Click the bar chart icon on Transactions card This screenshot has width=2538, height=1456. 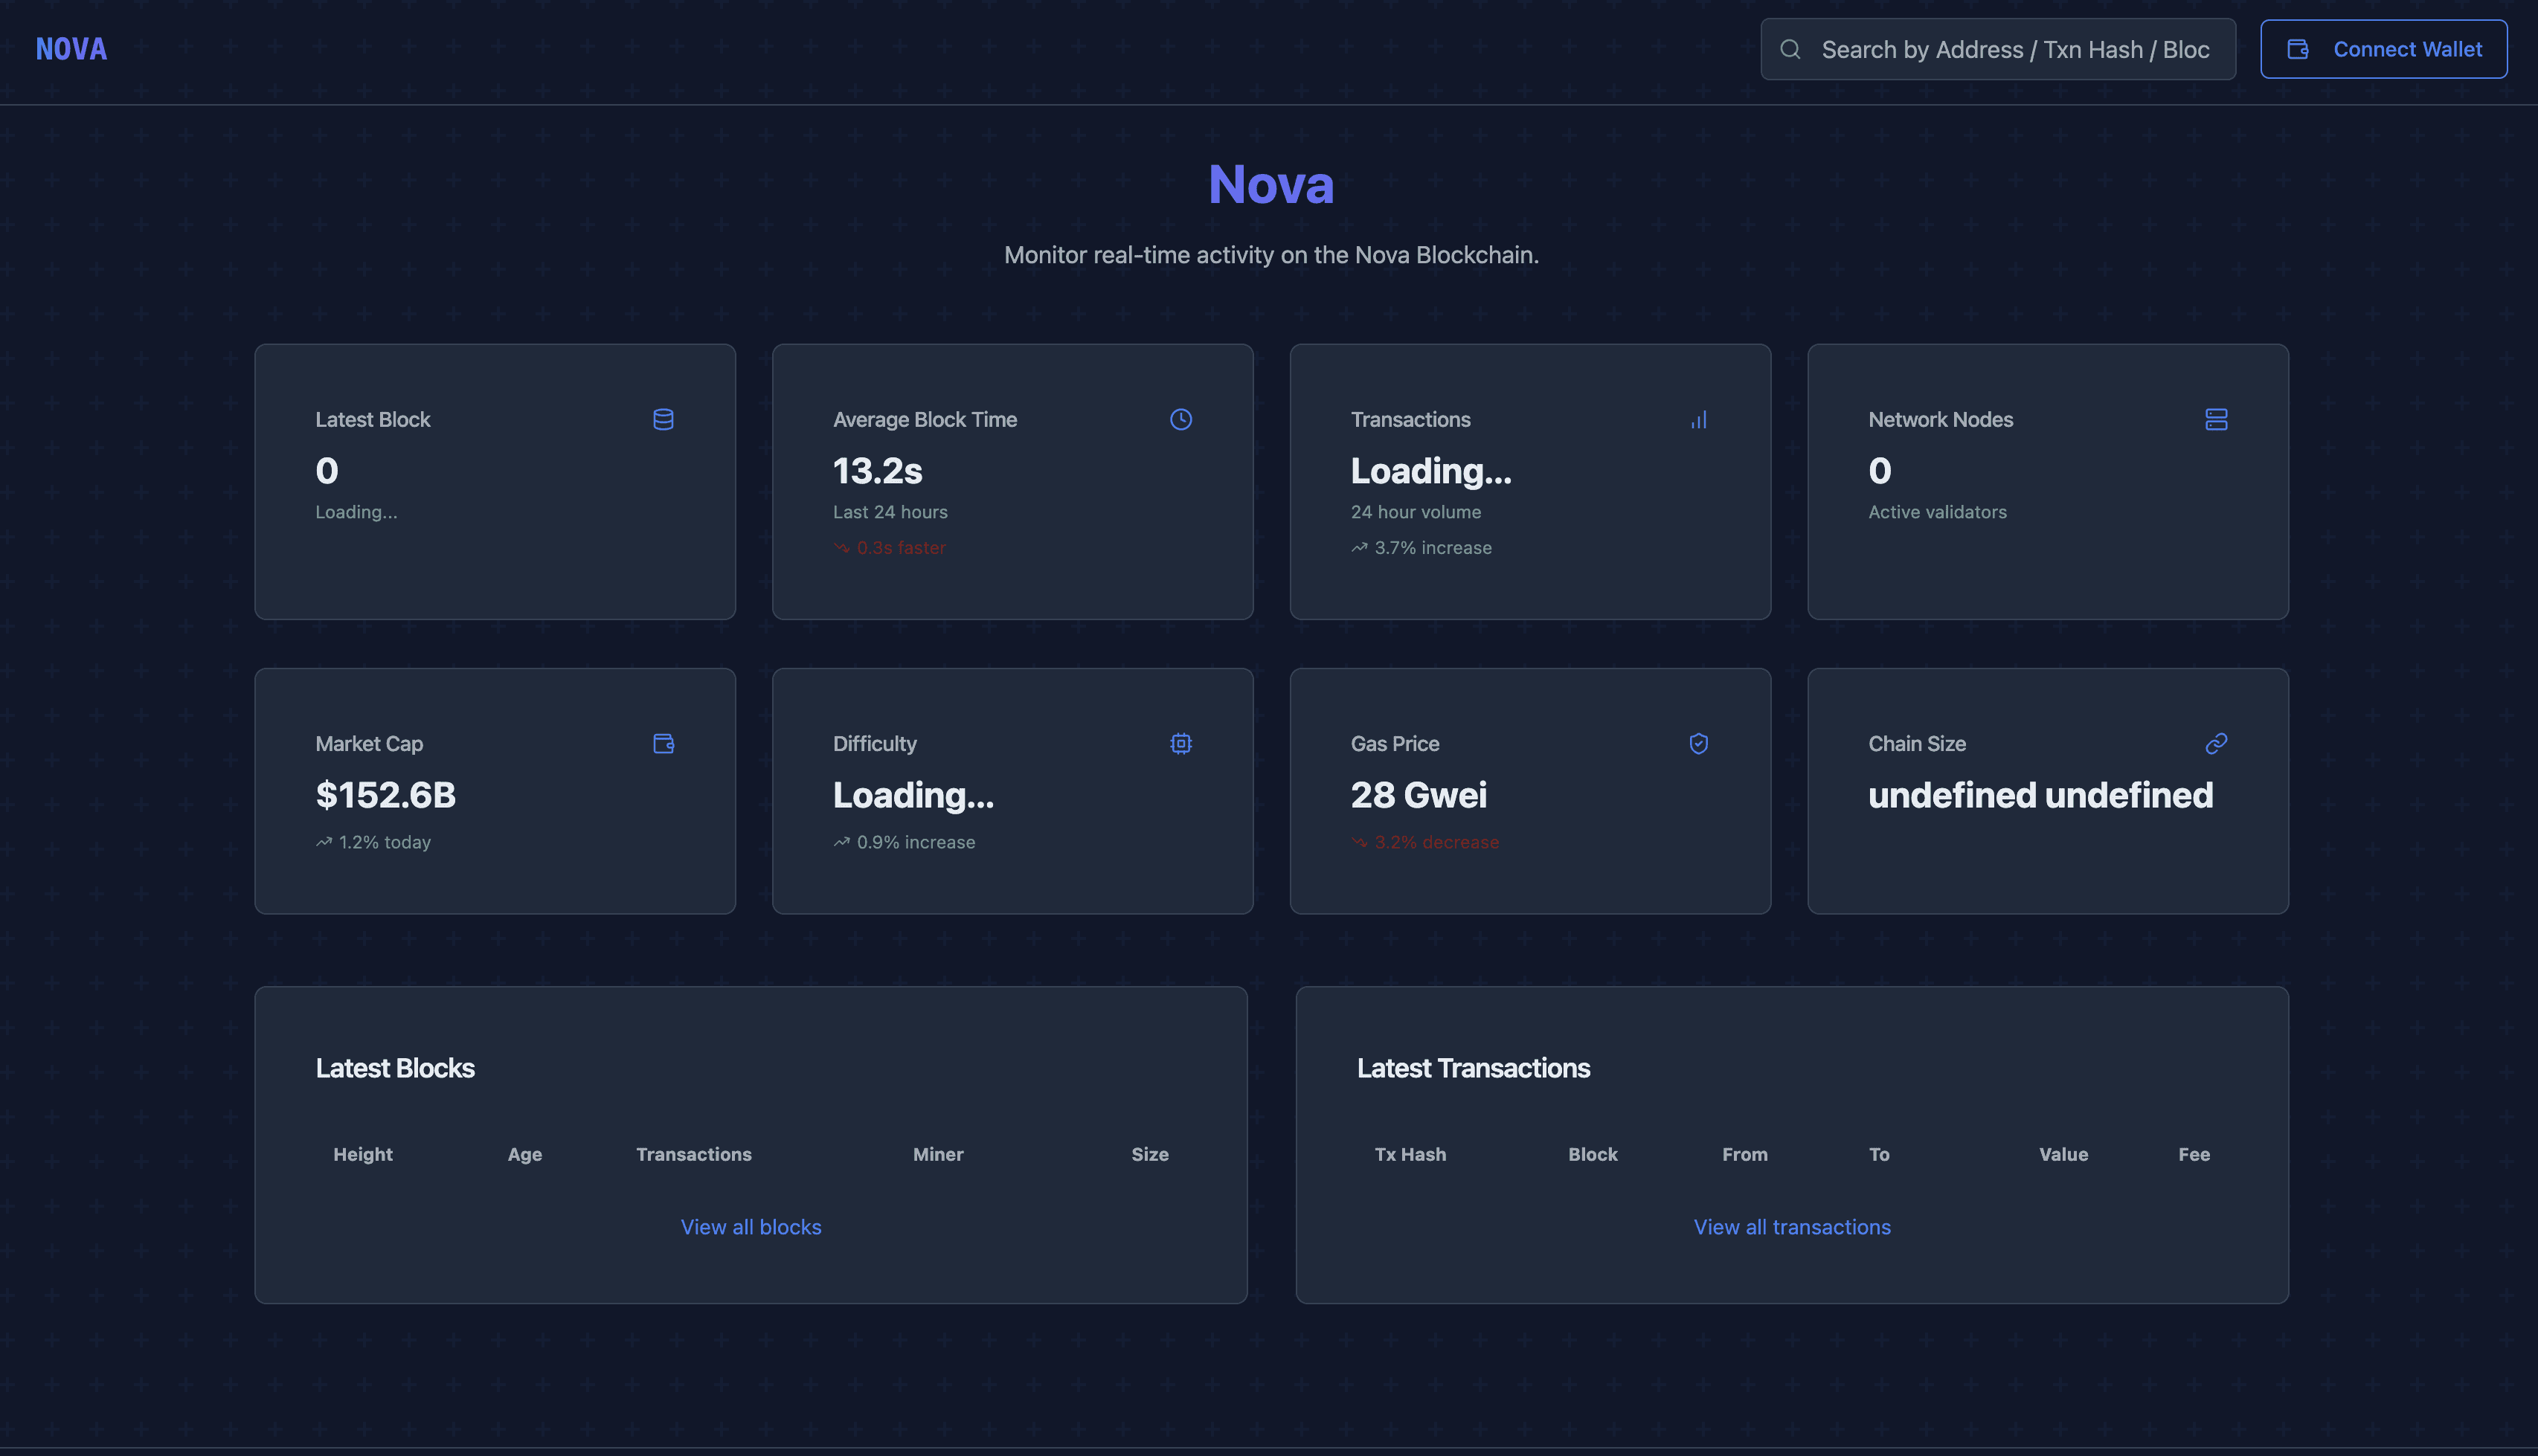1698,419
